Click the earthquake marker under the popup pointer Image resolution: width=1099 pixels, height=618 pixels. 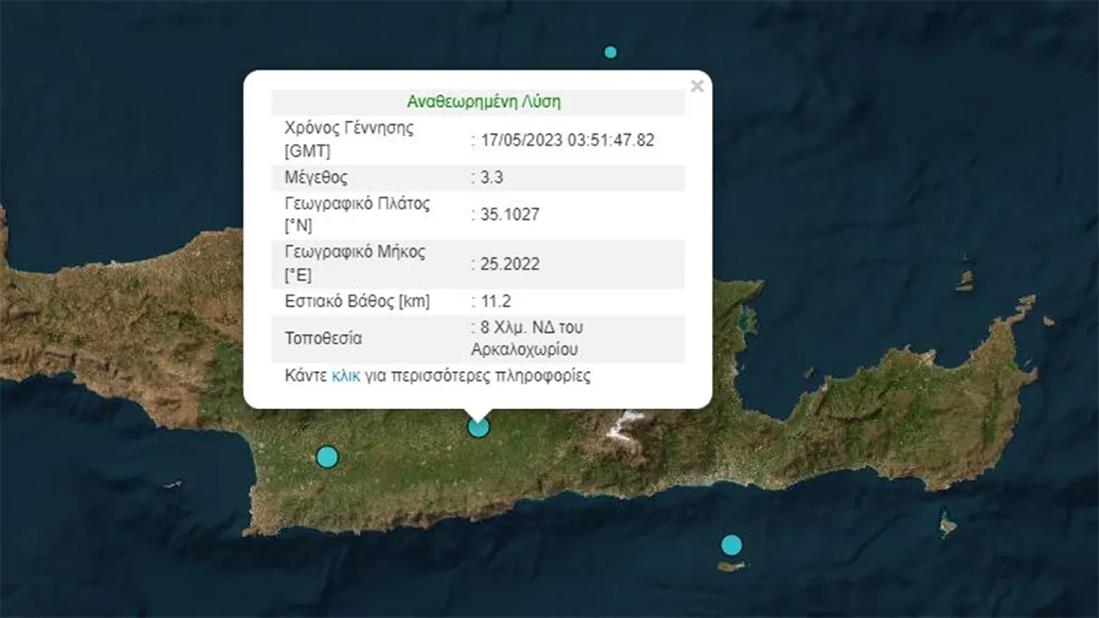click(479, 428)
